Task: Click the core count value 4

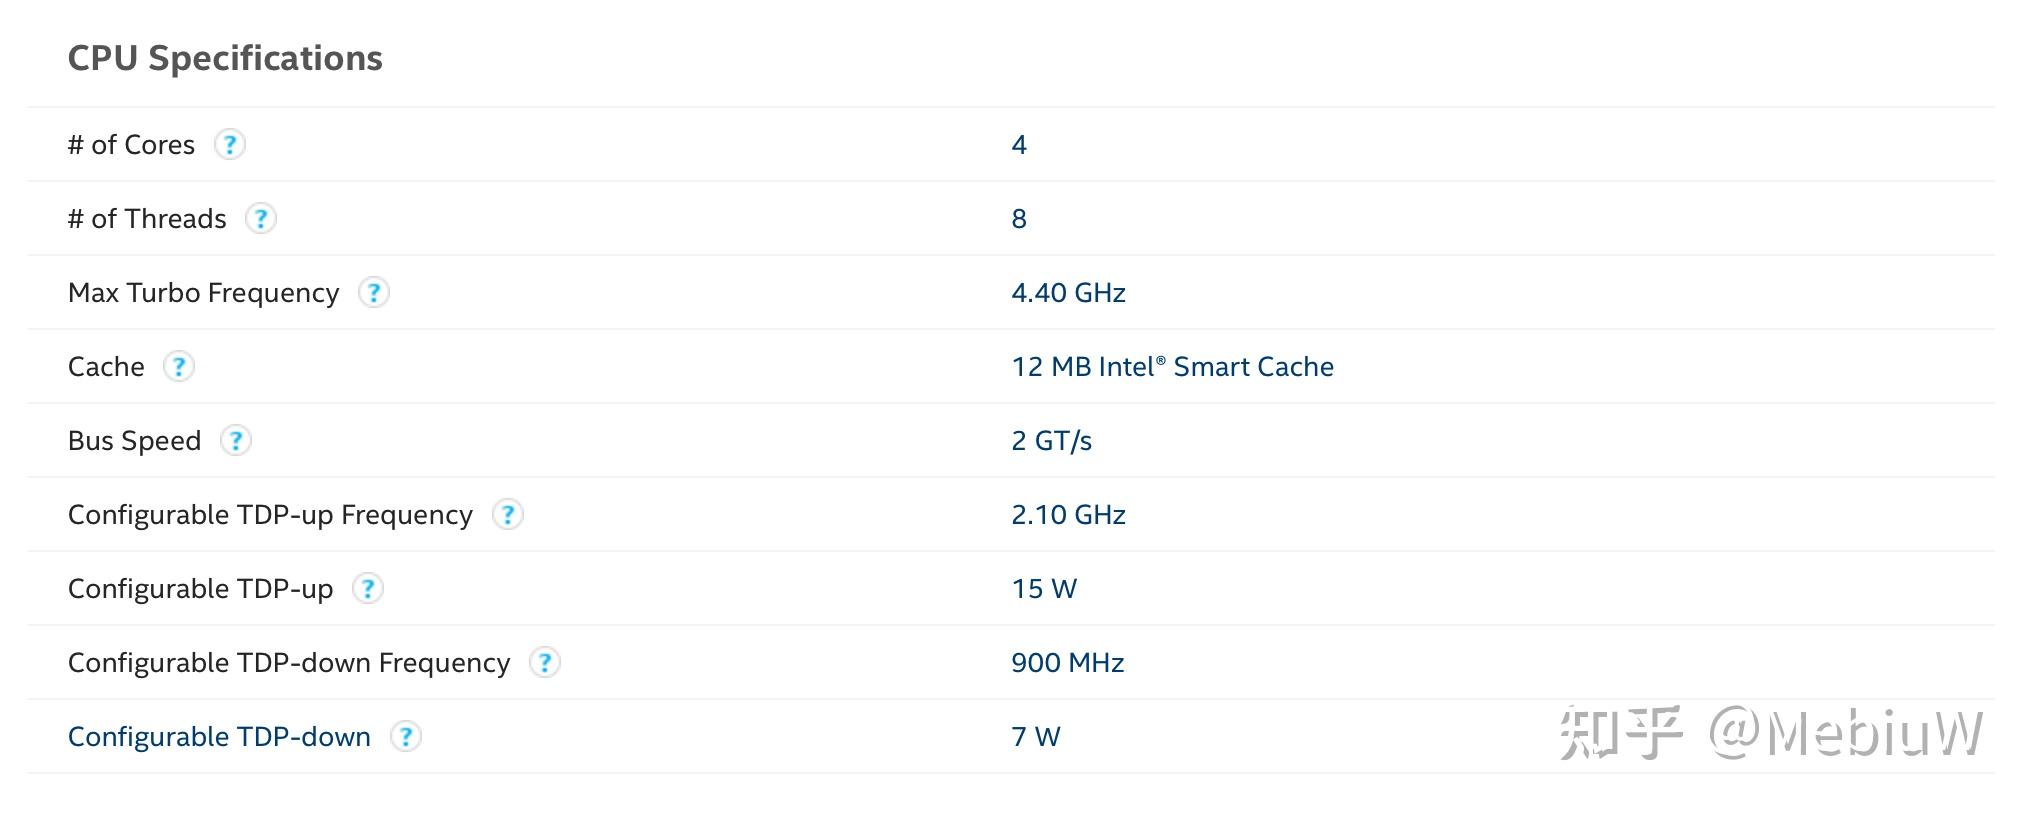Action: [1019, 145]
